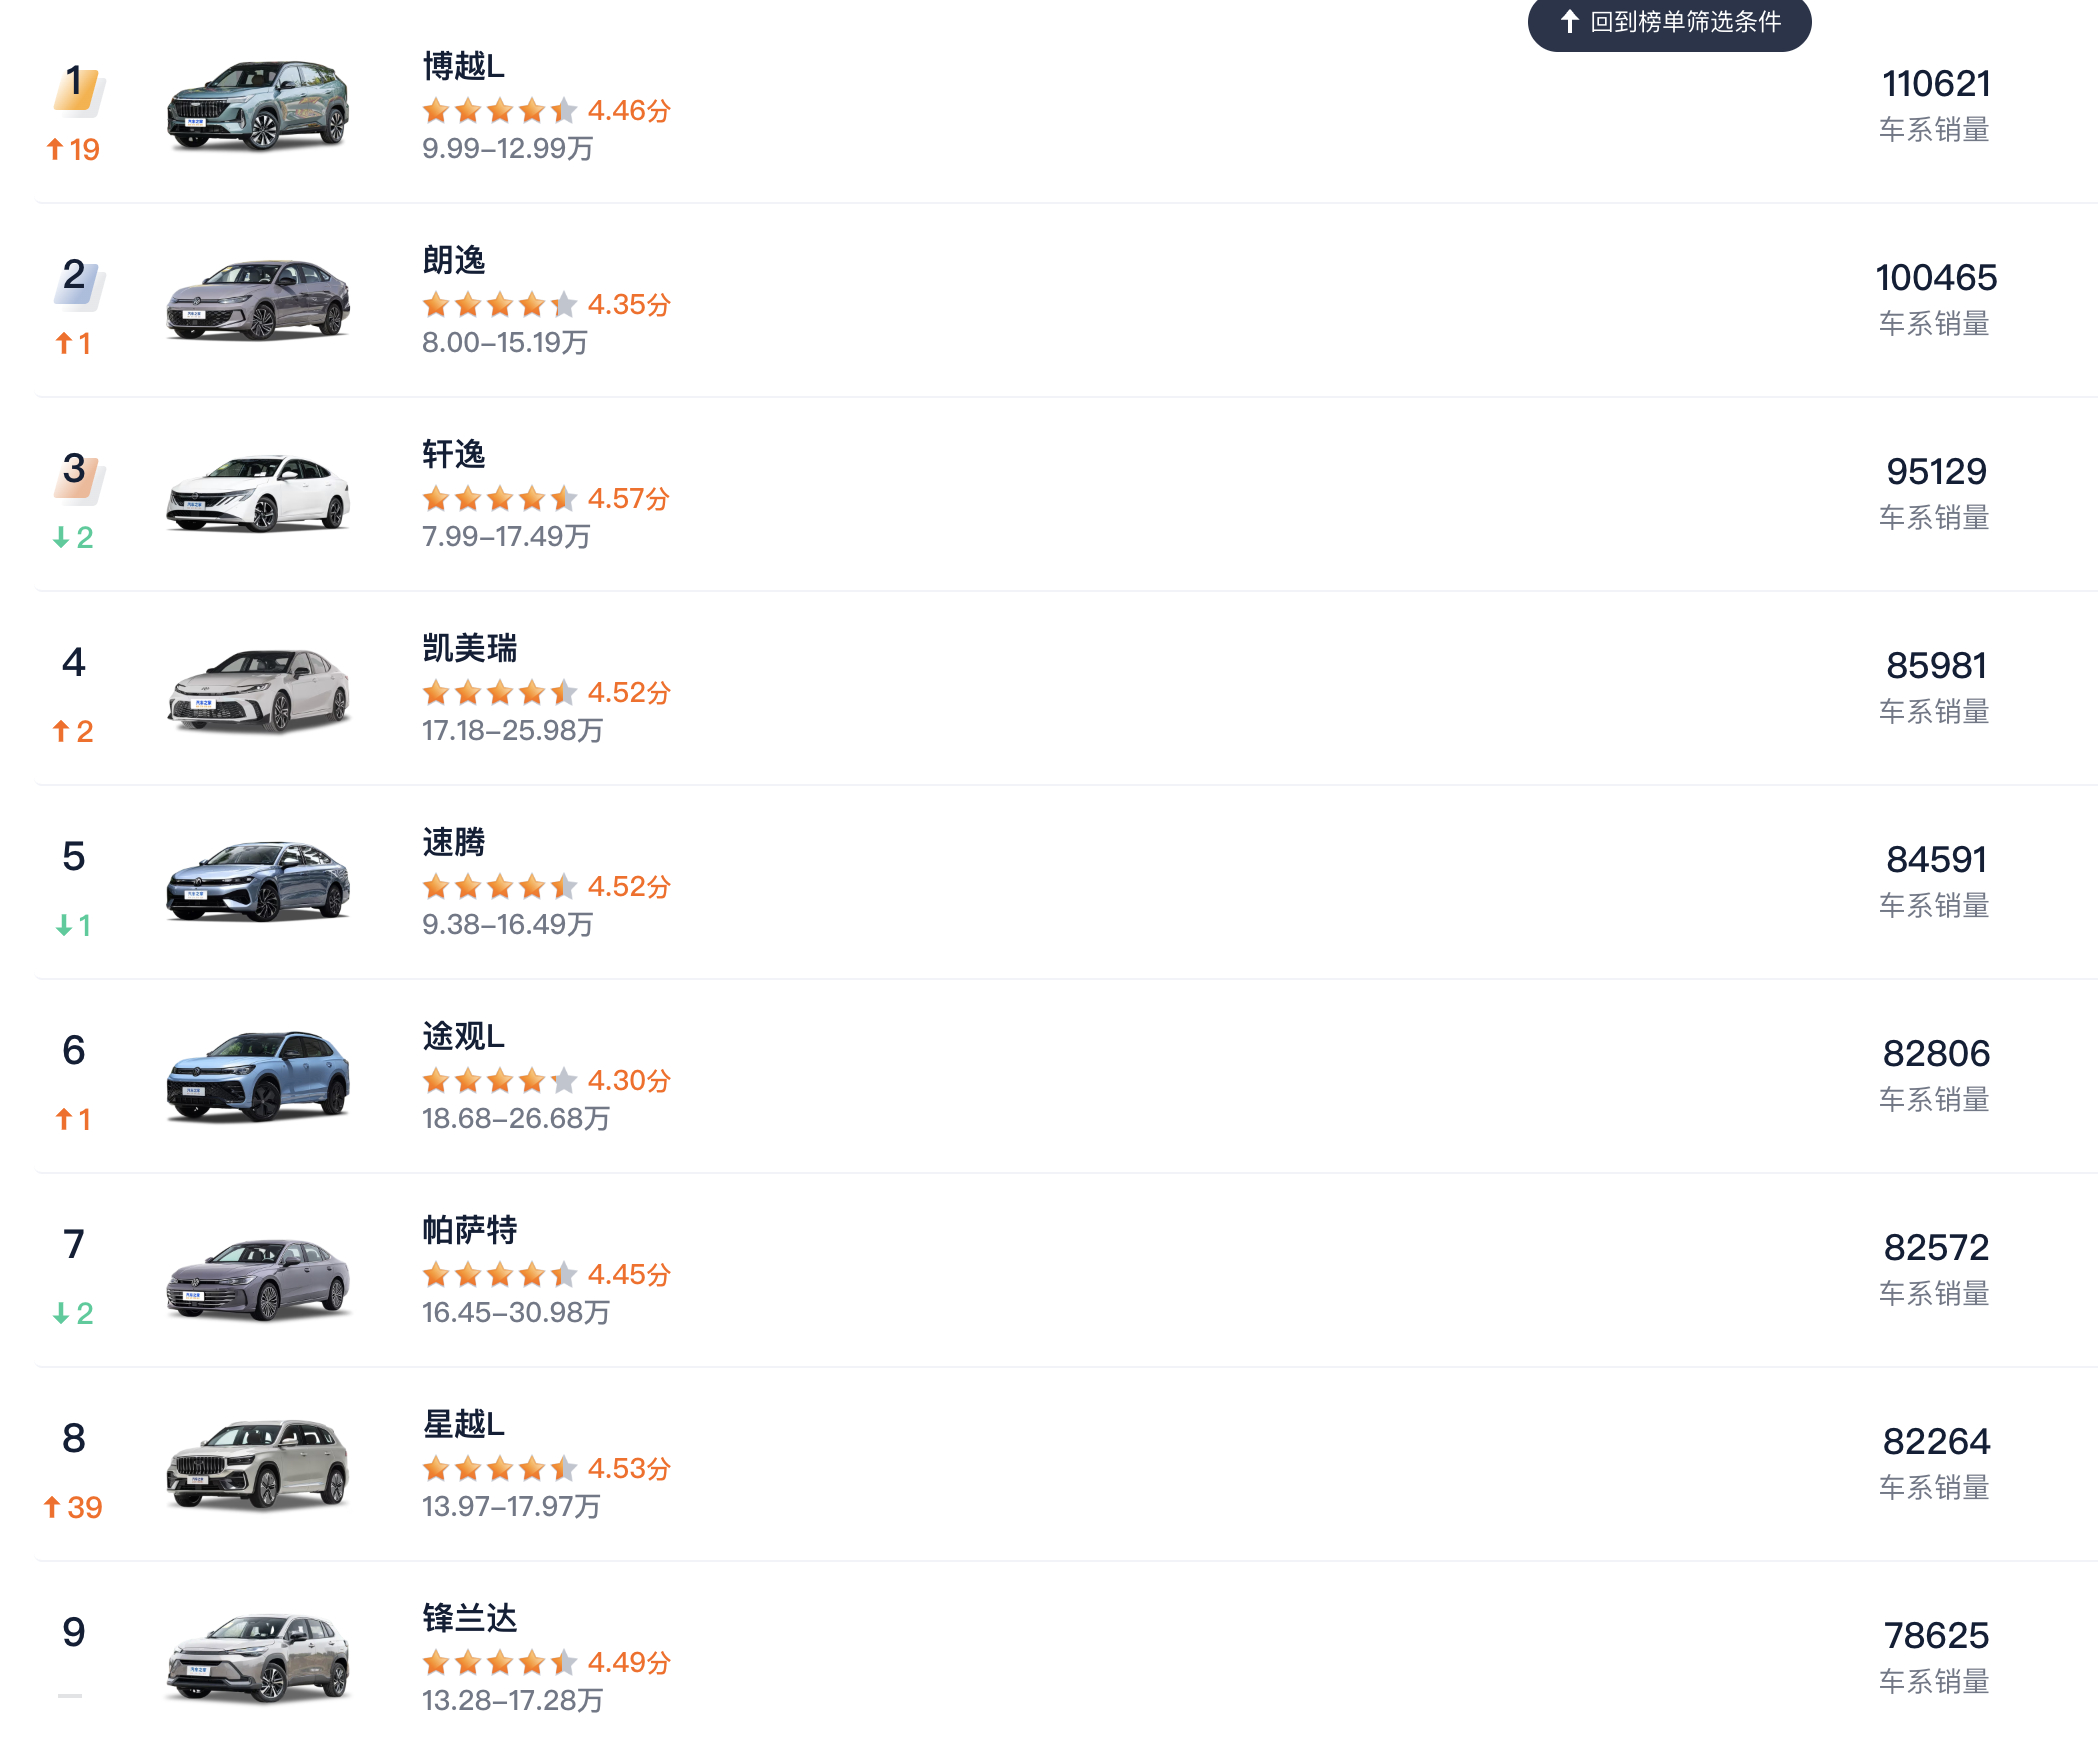Click the 4.57分 star rating
2098x1738 pixels.
point(546,498)
